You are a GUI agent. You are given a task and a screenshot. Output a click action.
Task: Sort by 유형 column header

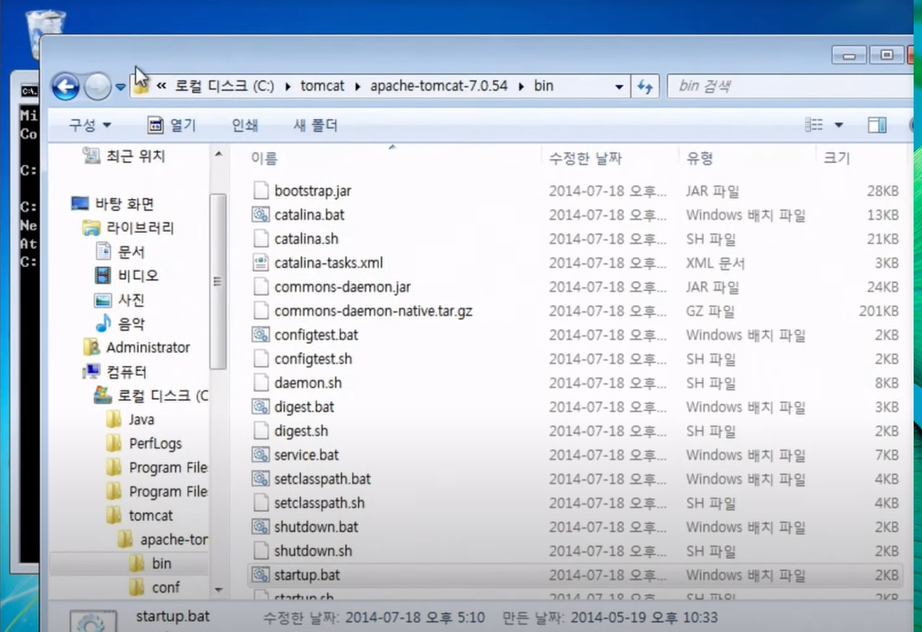700,158
